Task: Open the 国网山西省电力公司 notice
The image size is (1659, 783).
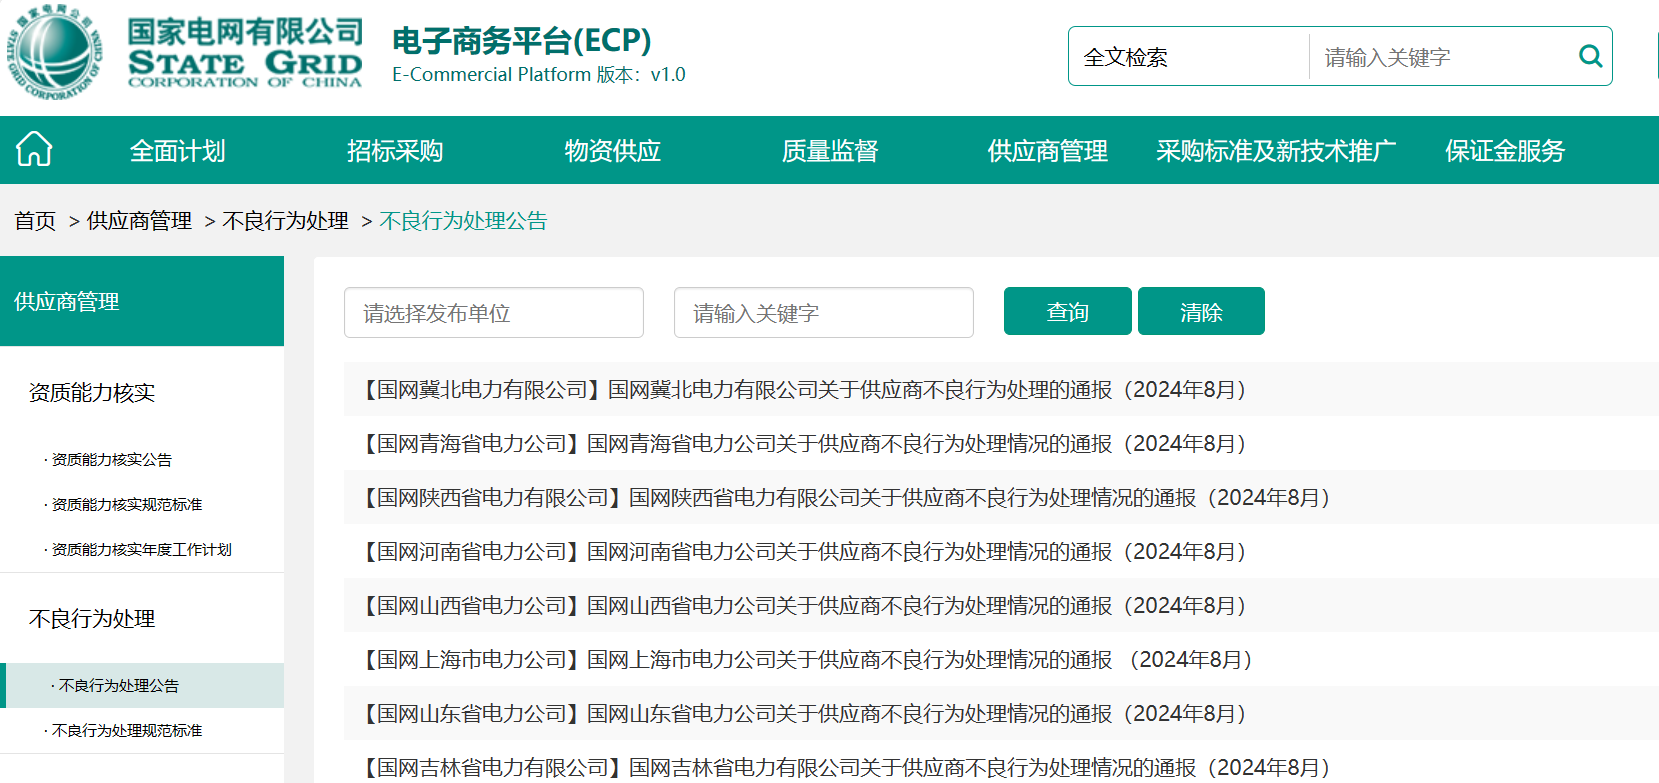Action: click(x=803, y=606)
